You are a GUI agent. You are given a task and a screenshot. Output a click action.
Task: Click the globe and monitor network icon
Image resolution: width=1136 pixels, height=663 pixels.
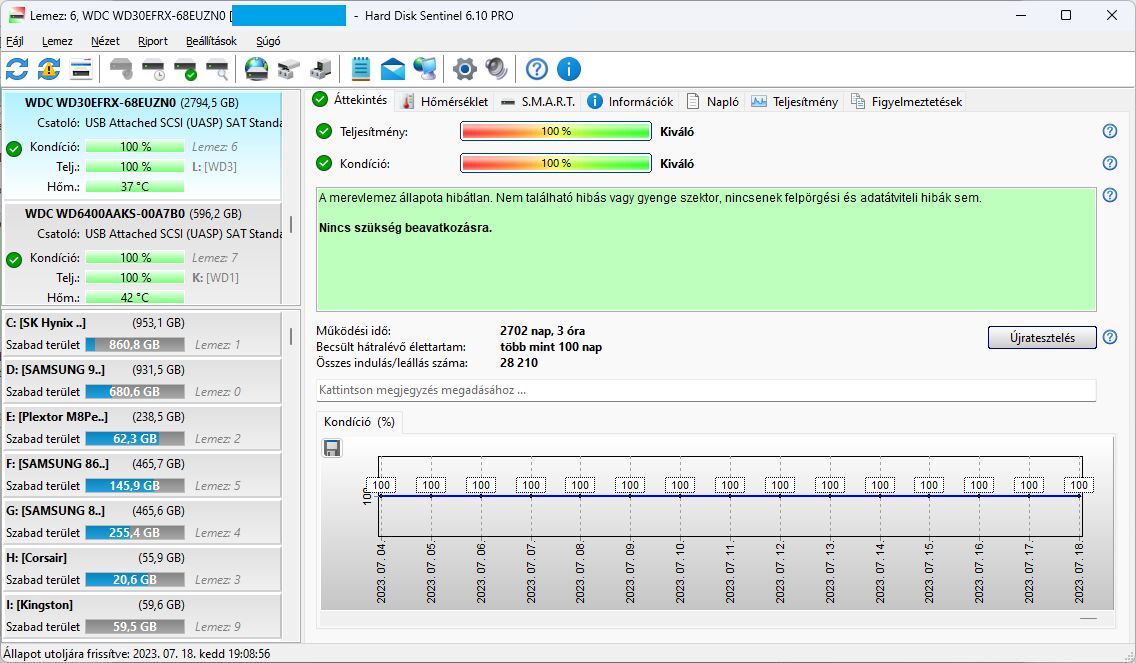[x=425, y=70]
